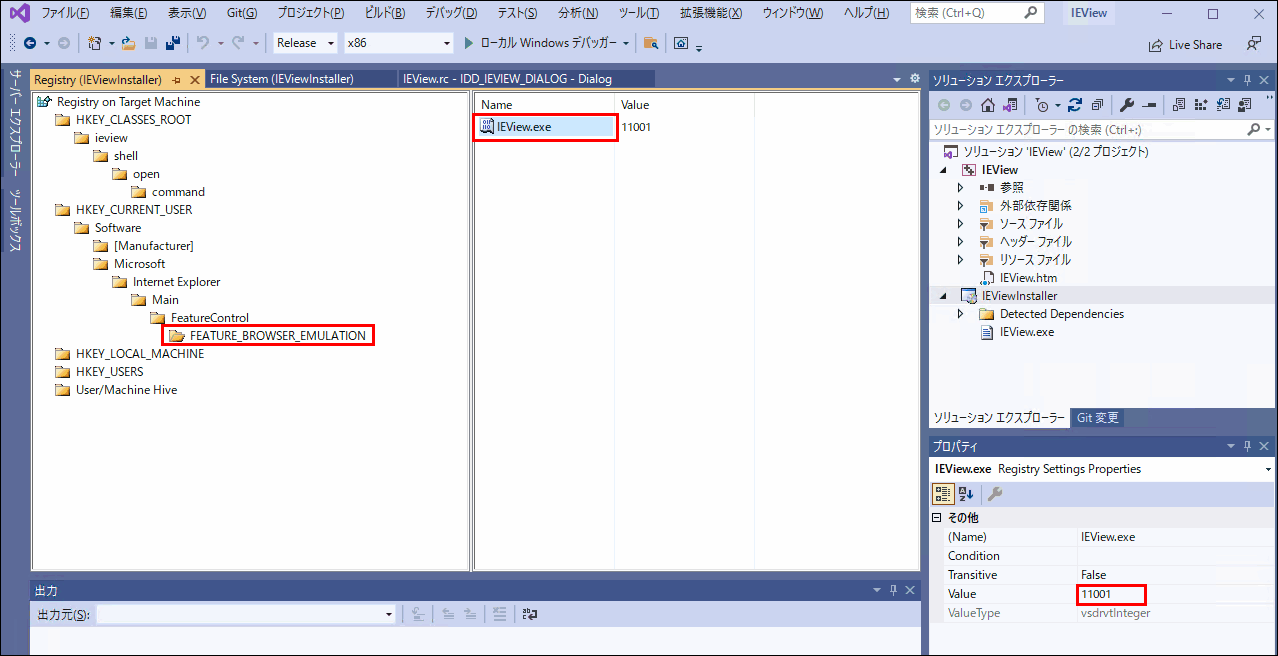Screen dimensions: 1278x656
Task: Select IEView.htm in Solution Explorer
Action: 1028,278
